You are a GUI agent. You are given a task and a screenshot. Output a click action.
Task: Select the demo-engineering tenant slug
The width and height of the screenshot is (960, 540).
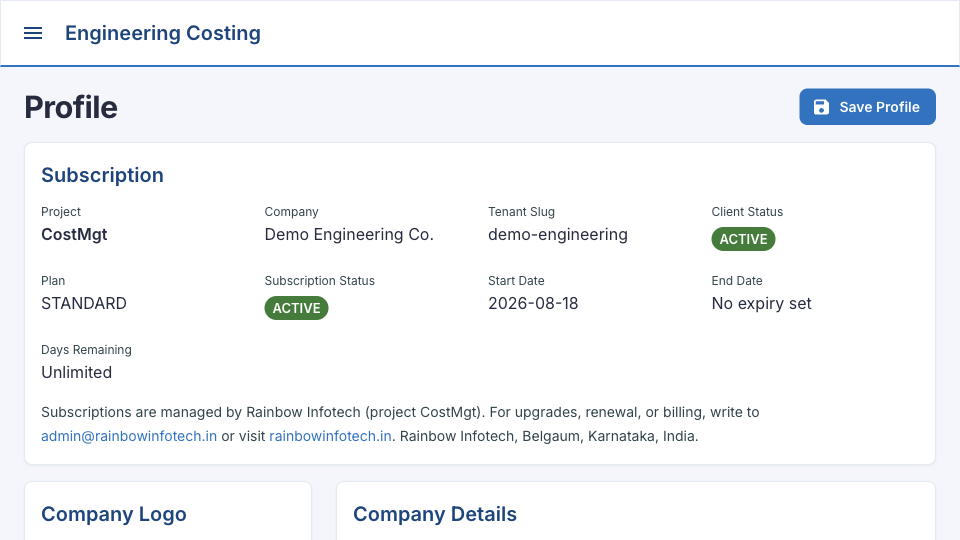coord(558,234)
